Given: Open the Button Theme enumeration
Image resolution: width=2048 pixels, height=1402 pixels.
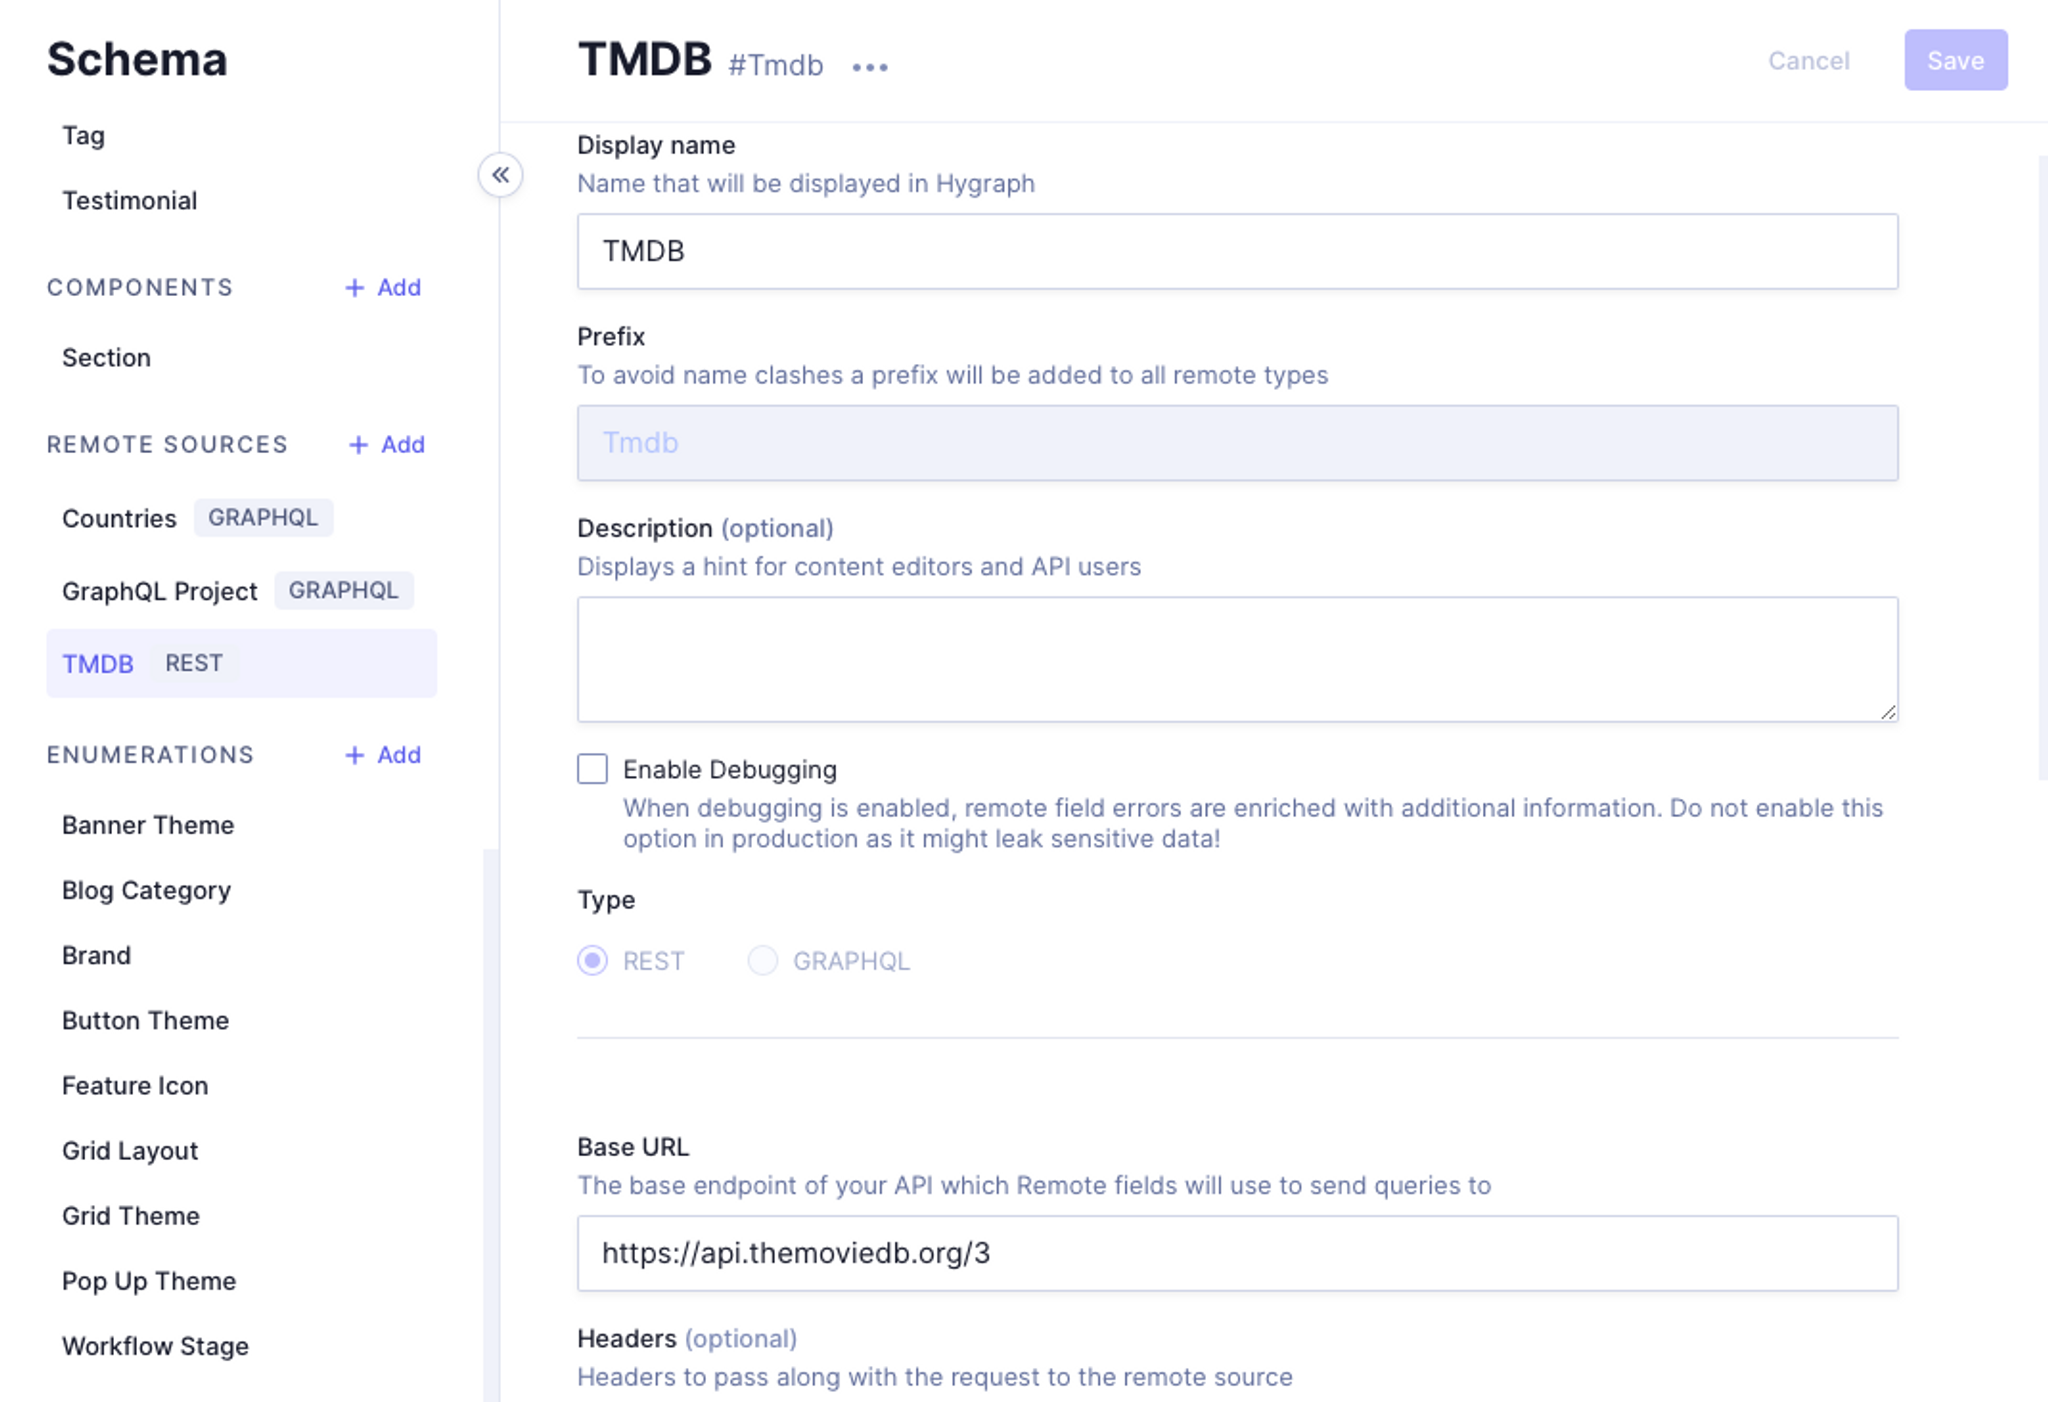Looking at the screenshot, I should pos(145,1020).
